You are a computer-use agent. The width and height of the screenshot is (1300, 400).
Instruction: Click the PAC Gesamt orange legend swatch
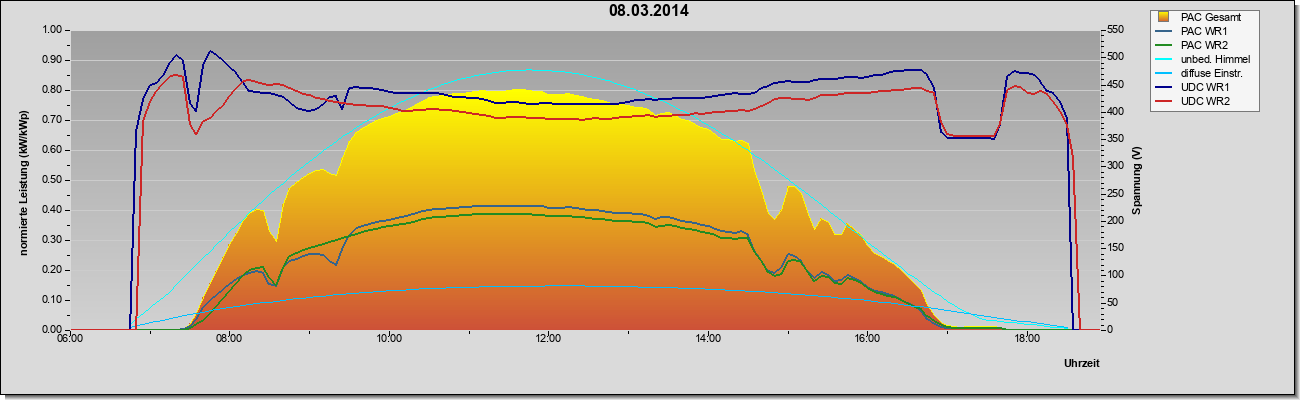click(x=1164, y=17)
